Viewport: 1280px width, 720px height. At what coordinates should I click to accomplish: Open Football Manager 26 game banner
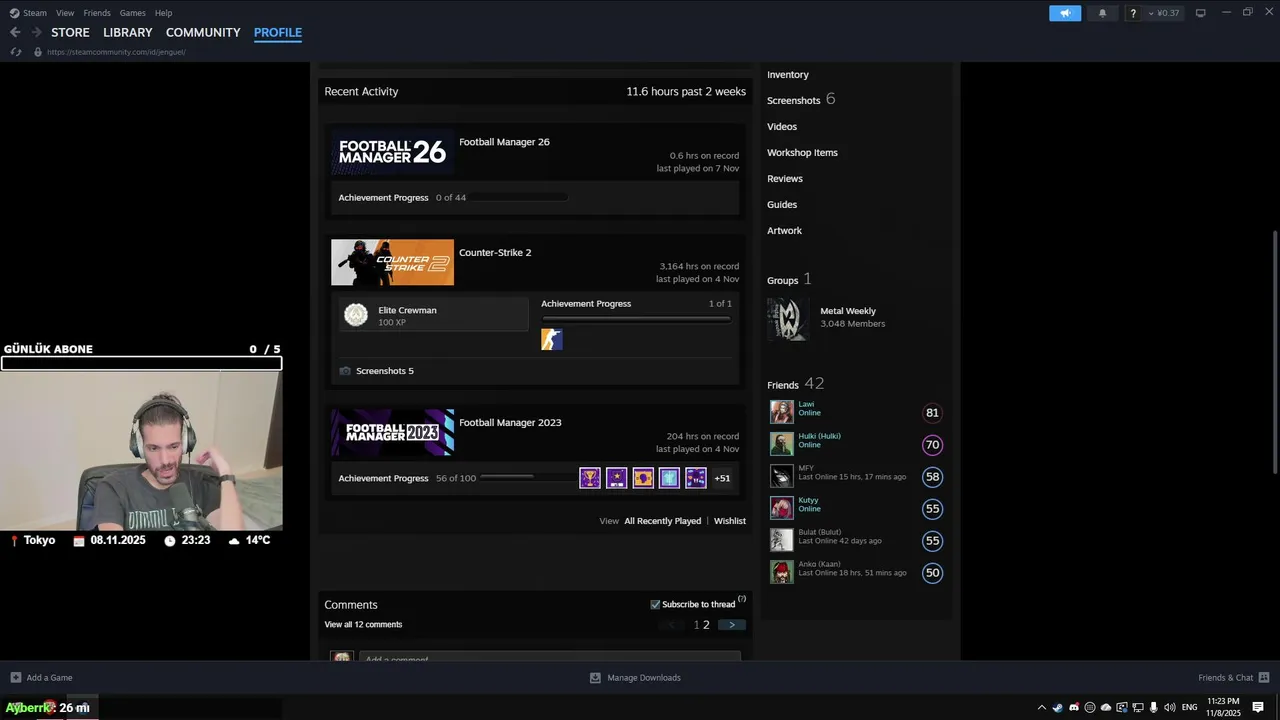pyautogui.click(x=392, y=152)
